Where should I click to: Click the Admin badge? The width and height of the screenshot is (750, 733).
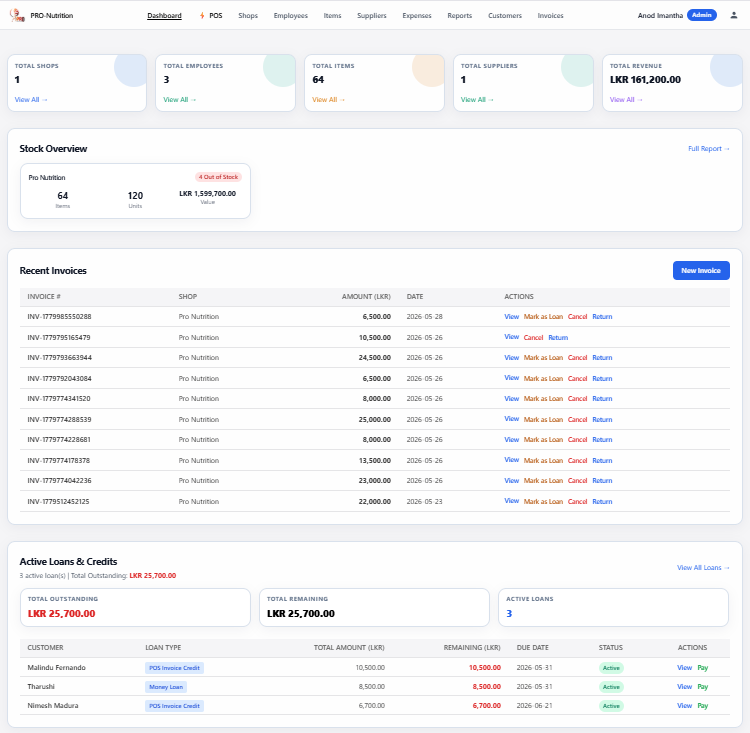pos(701,15)
